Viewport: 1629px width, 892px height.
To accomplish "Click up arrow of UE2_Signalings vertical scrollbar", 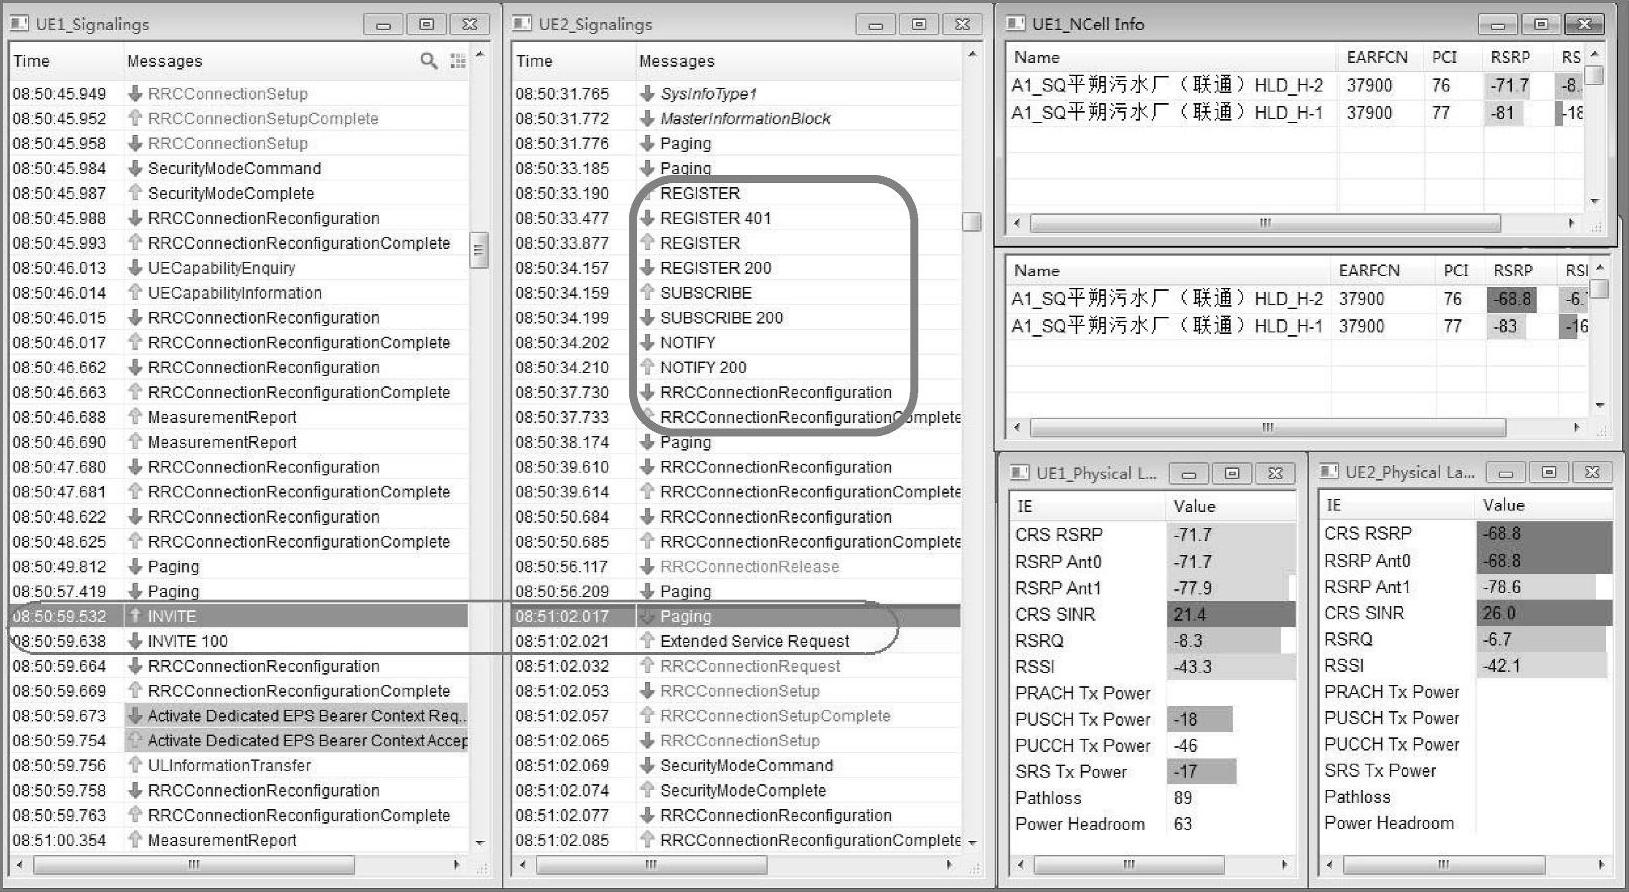I will (x=972, y=54).
